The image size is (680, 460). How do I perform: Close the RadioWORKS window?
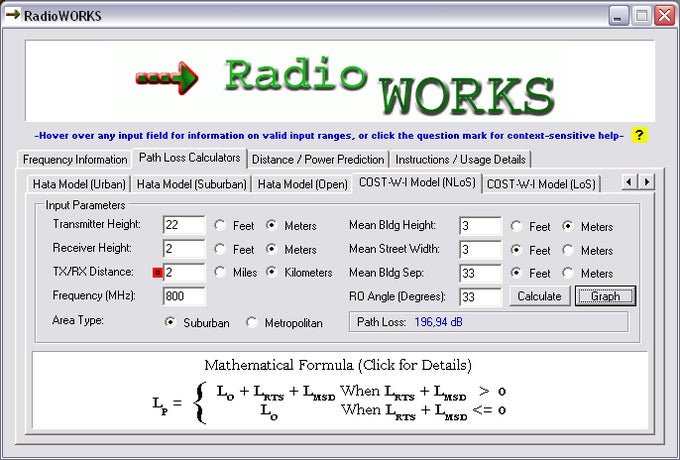point(664,16)
